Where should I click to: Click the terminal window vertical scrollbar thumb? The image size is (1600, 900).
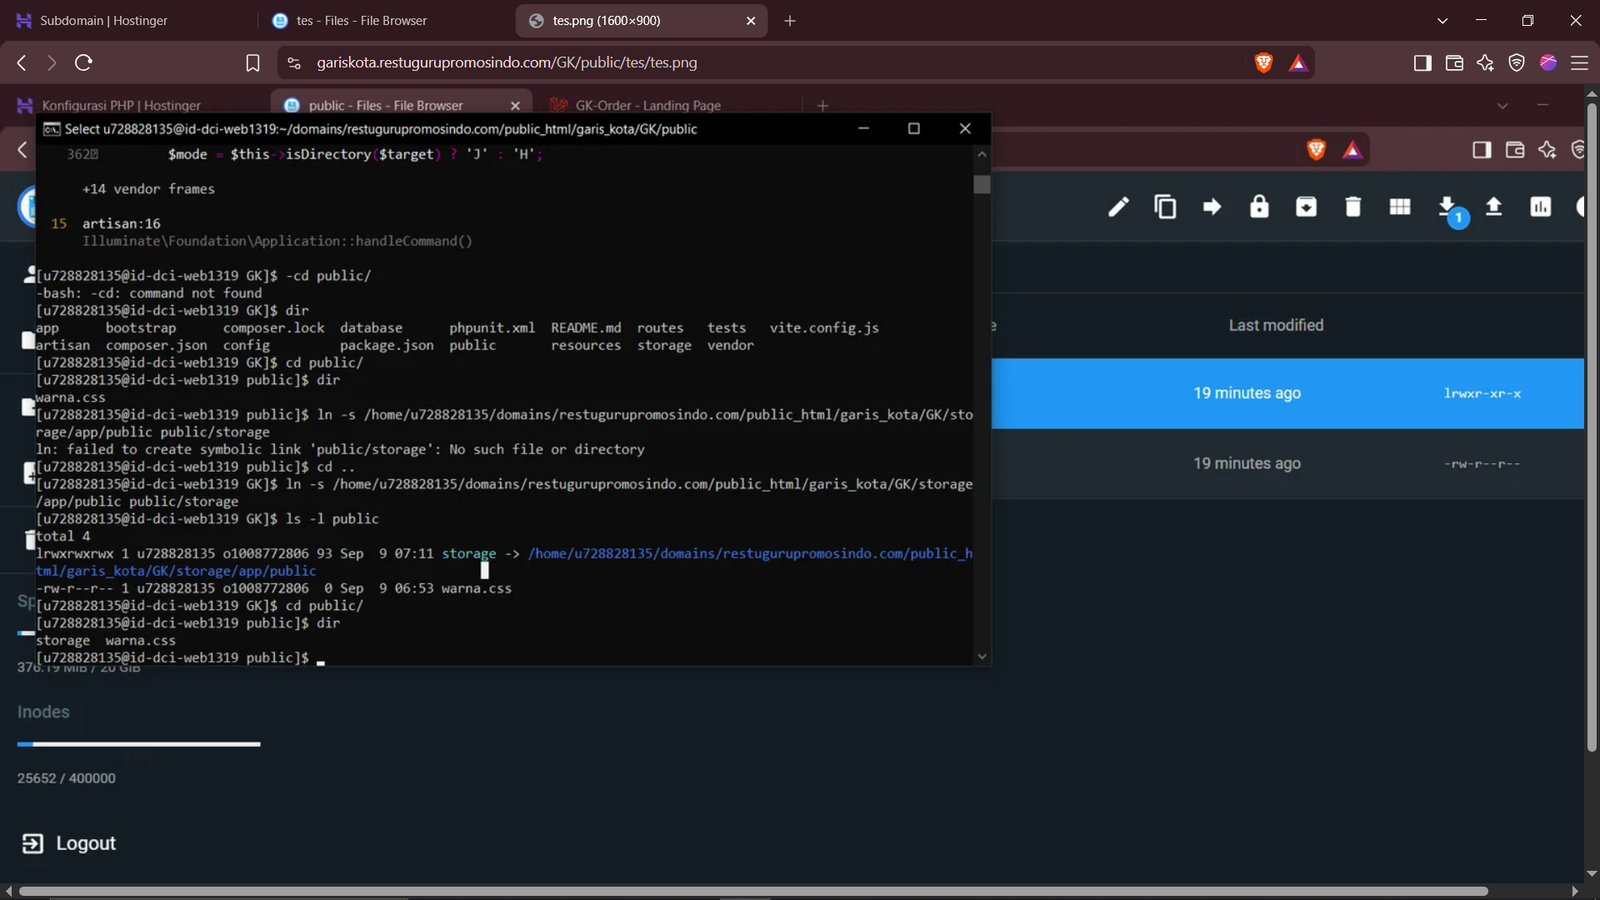[982, 184]
